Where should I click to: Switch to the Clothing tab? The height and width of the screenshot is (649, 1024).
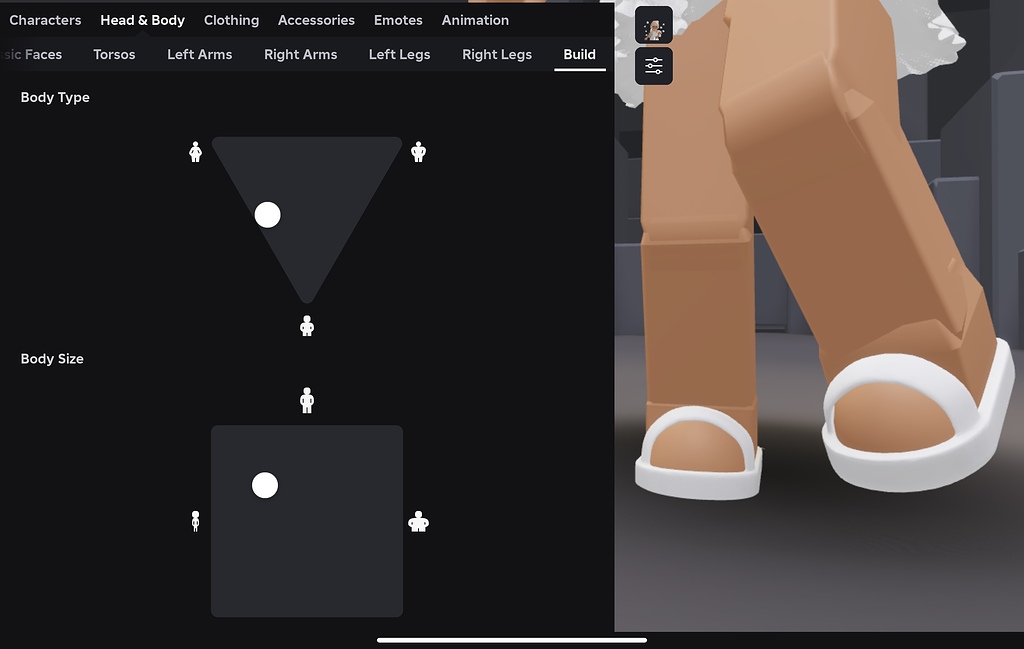coord(231,19)
